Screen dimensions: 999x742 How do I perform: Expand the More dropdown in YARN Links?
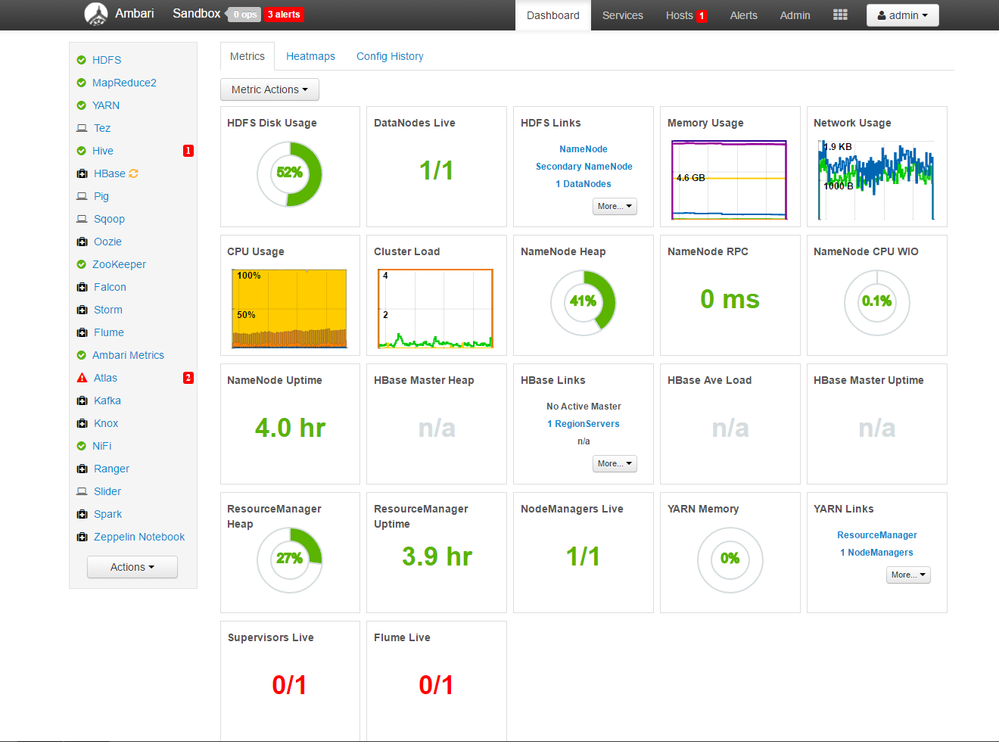point(908,575)
